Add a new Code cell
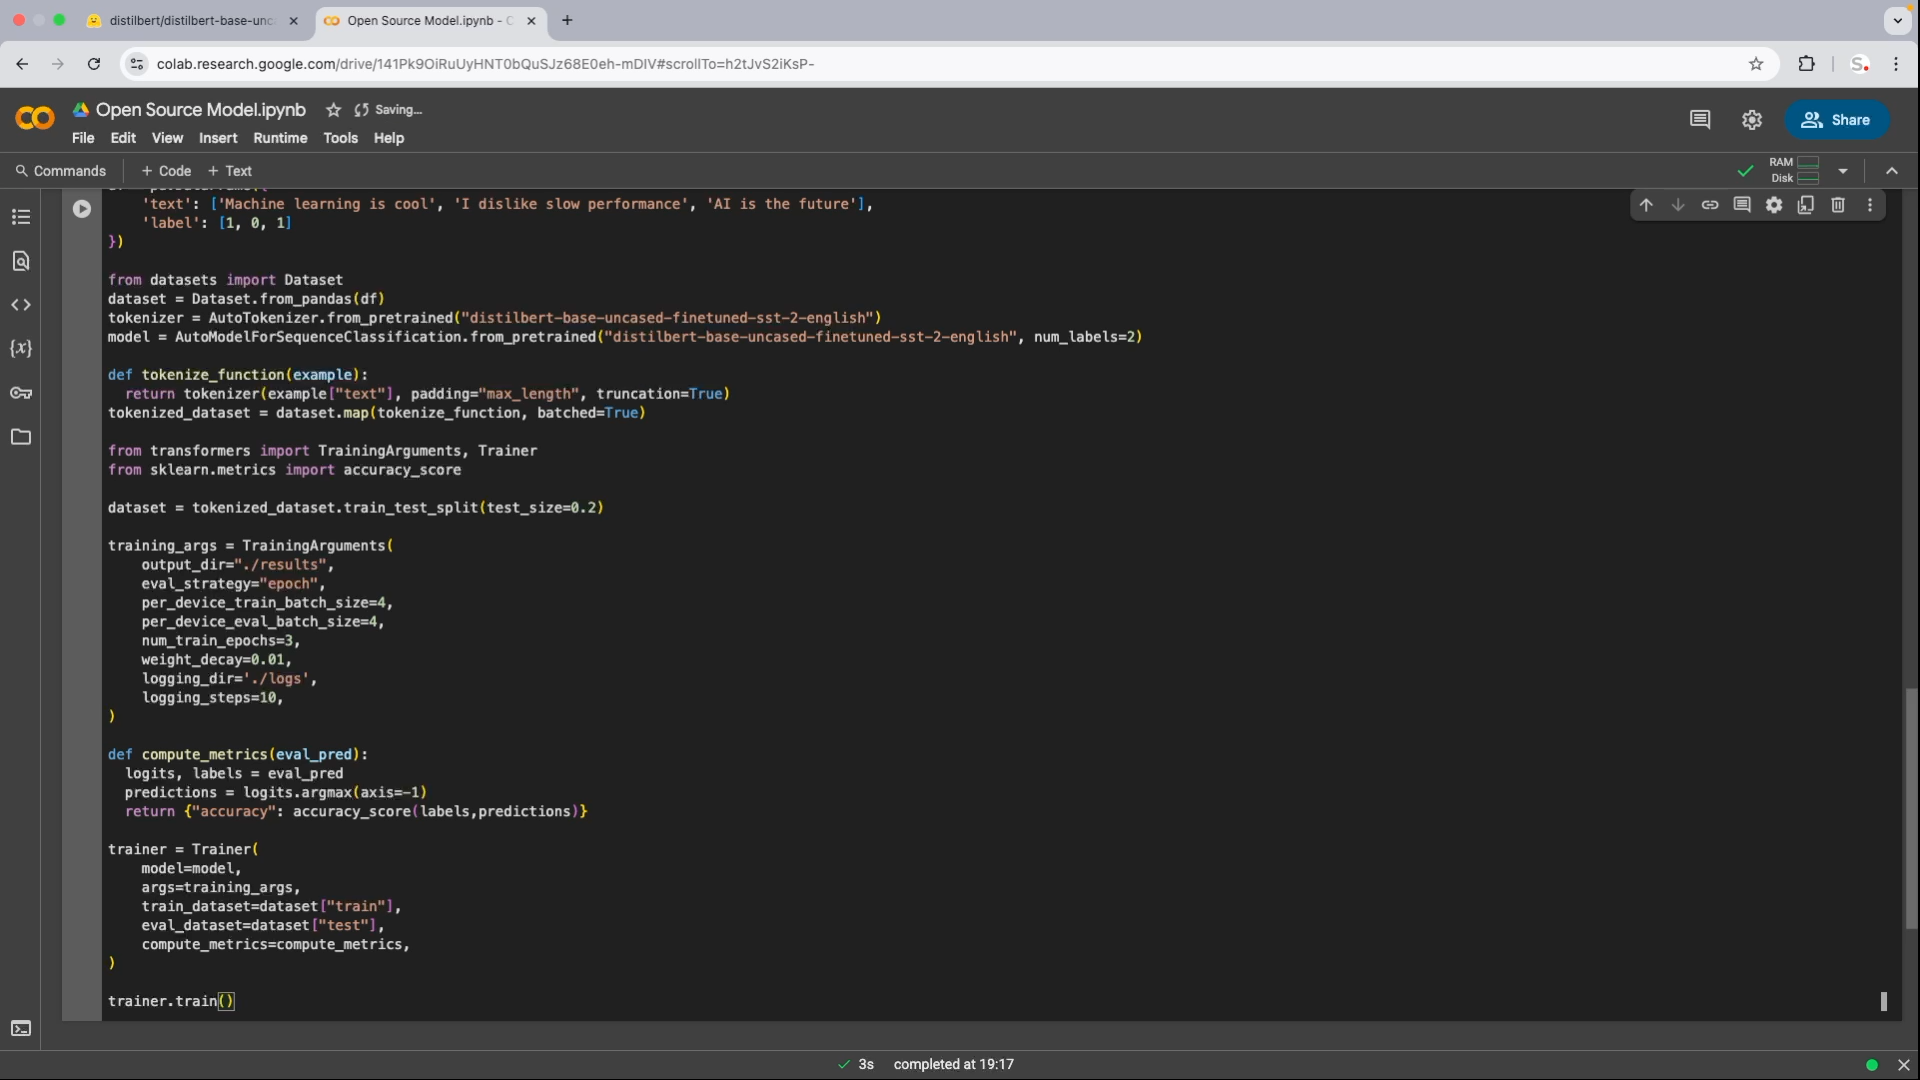This screenshot has height=1080, width=1920. pyautogui.click(x=166, y=171)
